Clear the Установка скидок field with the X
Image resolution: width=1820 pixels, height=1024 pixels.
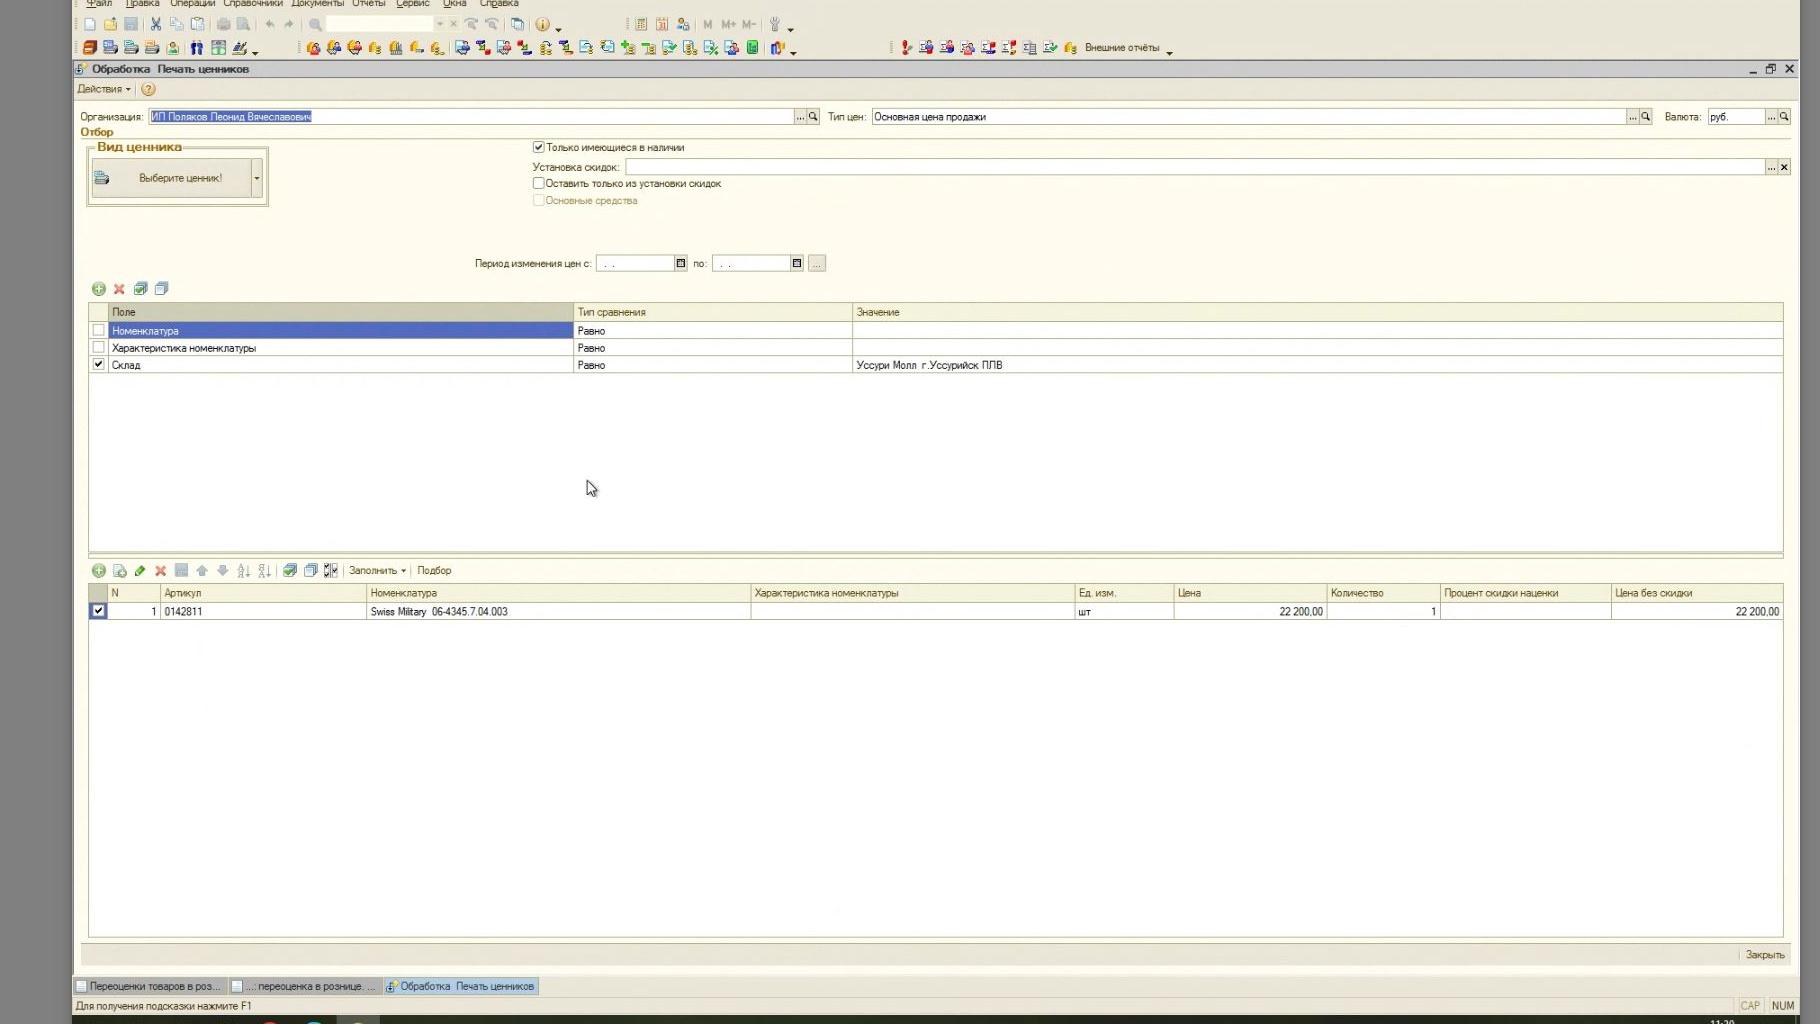coord(1784,167)
